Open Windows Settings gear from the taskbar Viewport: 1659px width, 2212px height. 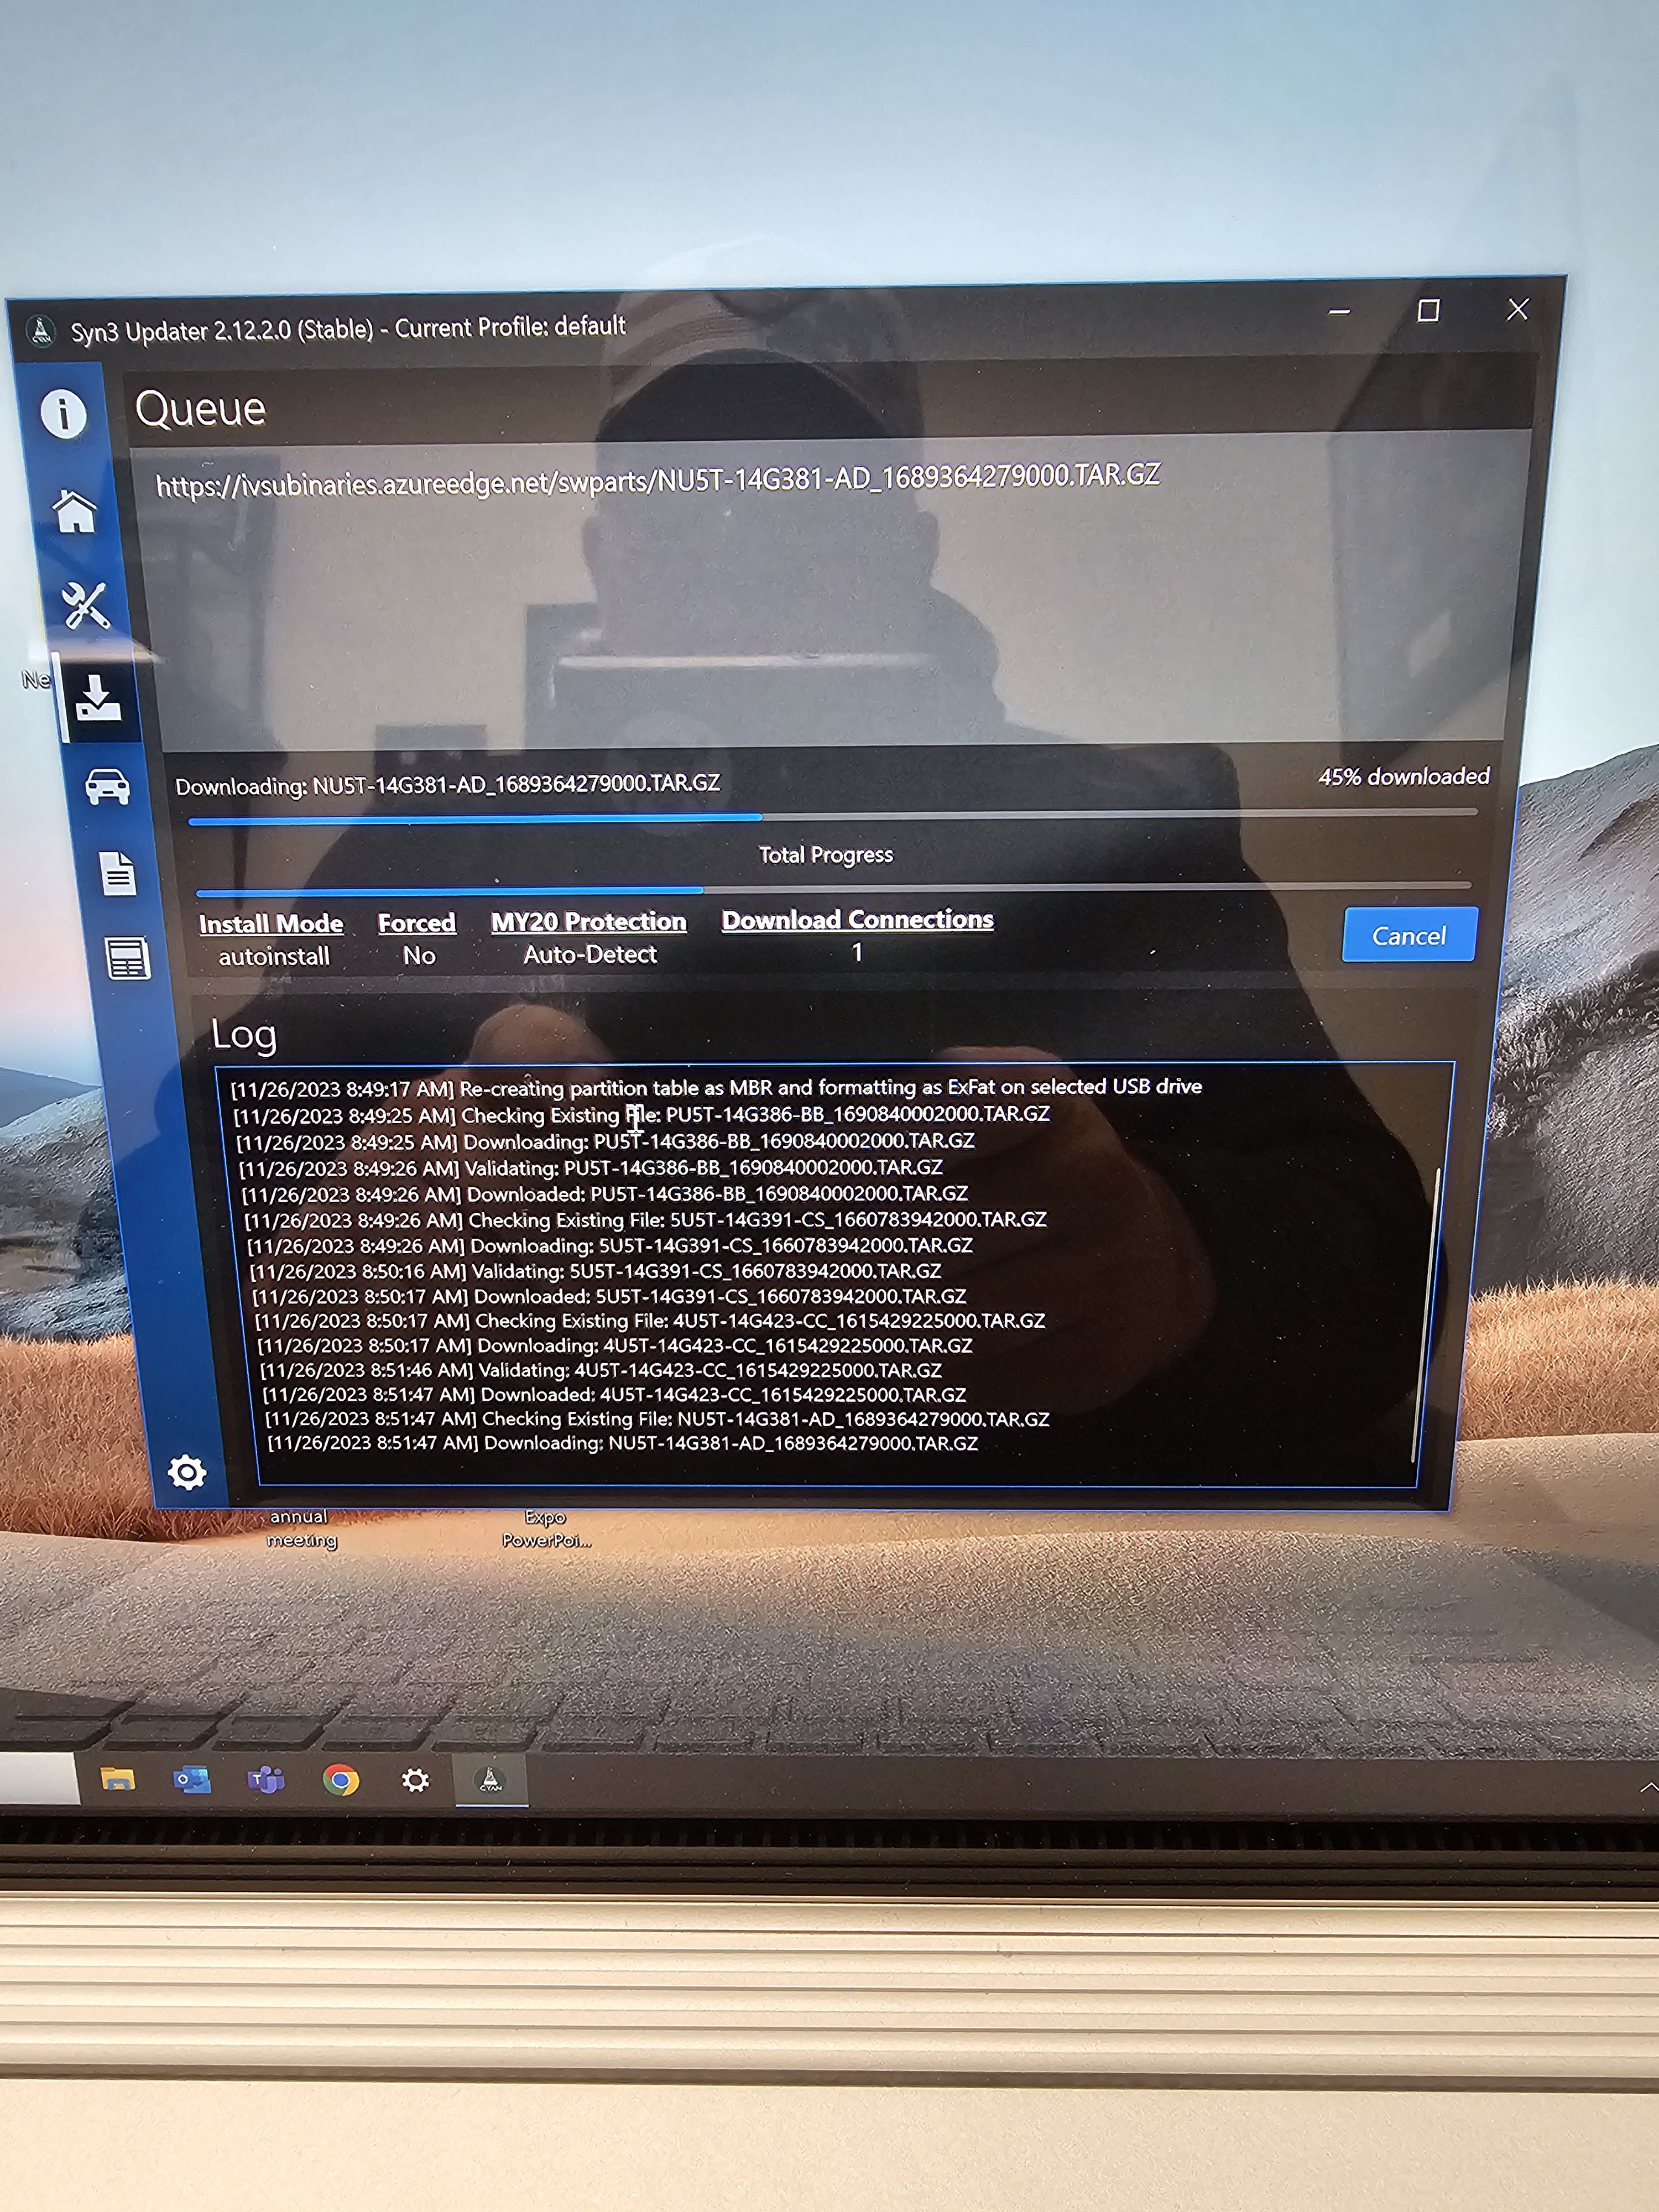pyautogui.click(x=415, y=1780)
